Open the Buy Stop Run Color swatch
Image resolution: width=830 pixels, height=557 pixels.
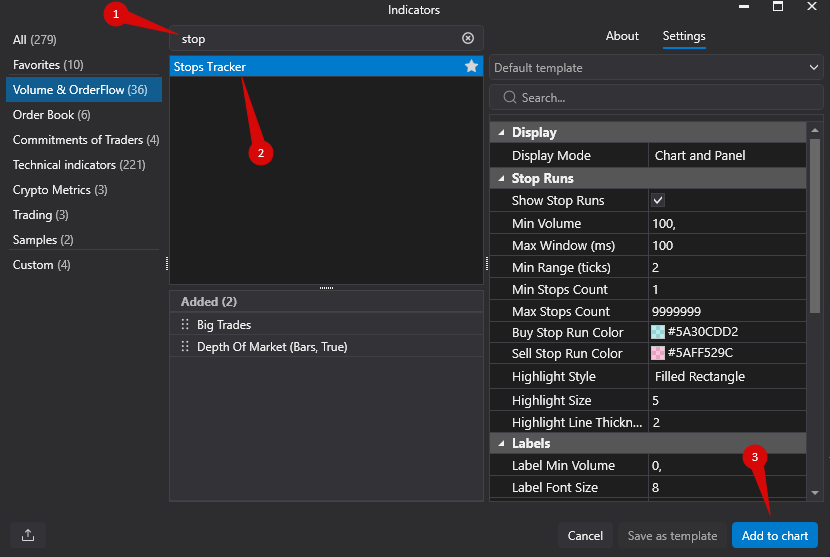pos(657,332)
